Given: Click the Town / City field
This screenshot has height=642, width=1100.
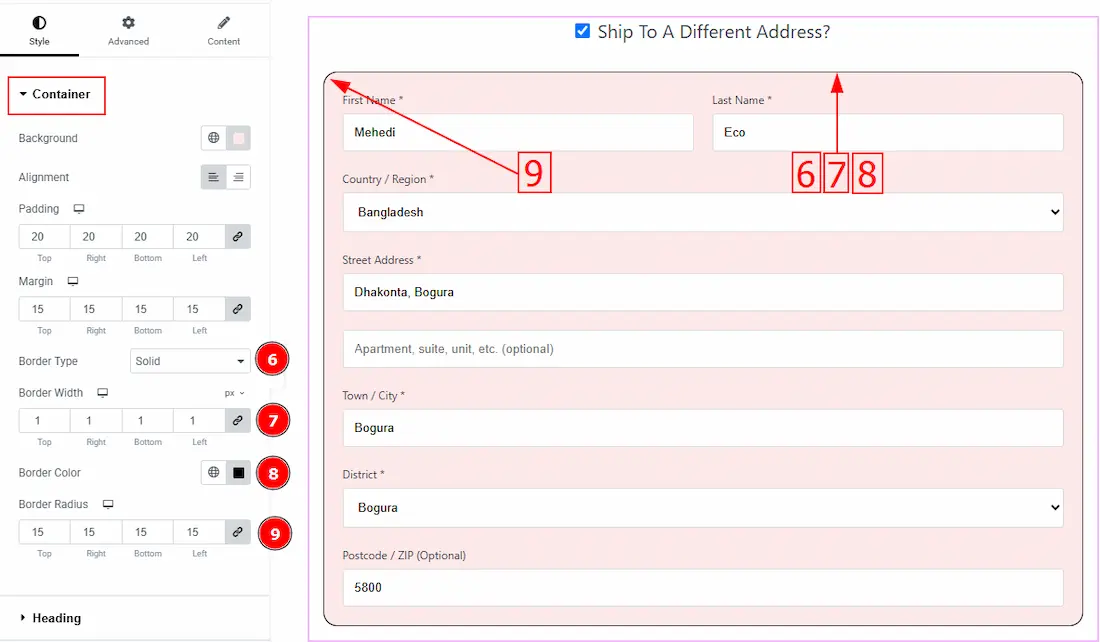Looking at the screenshot, I should coord(703,428).
